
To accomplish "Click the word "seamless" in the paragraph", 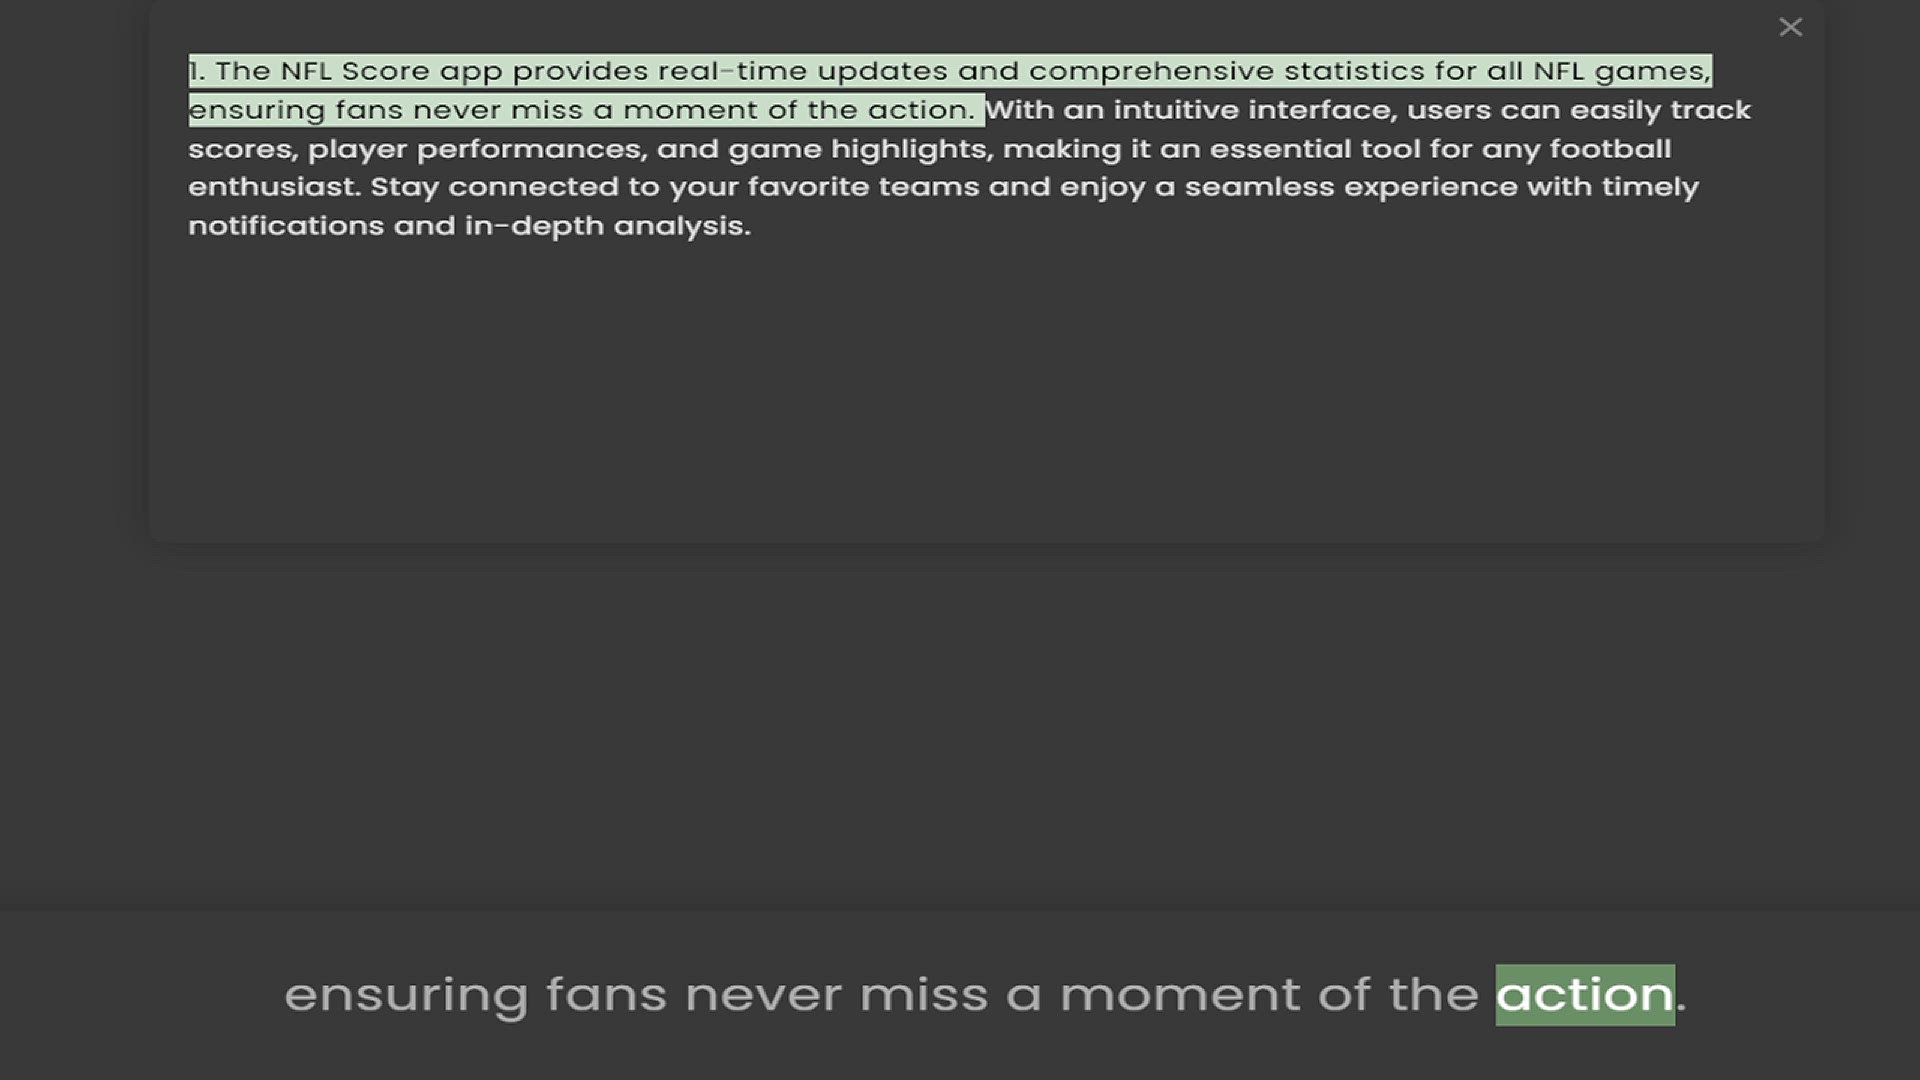I will tap(1259, 187).
